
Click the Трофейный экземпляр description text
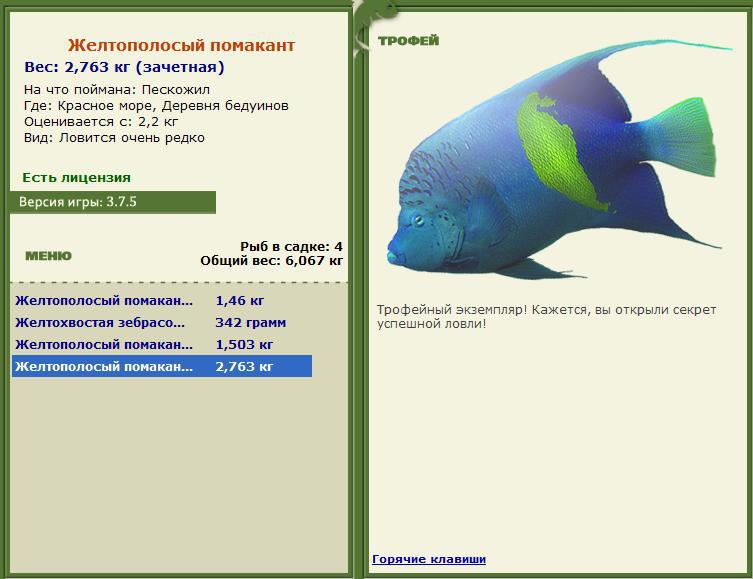click(546, 317)
